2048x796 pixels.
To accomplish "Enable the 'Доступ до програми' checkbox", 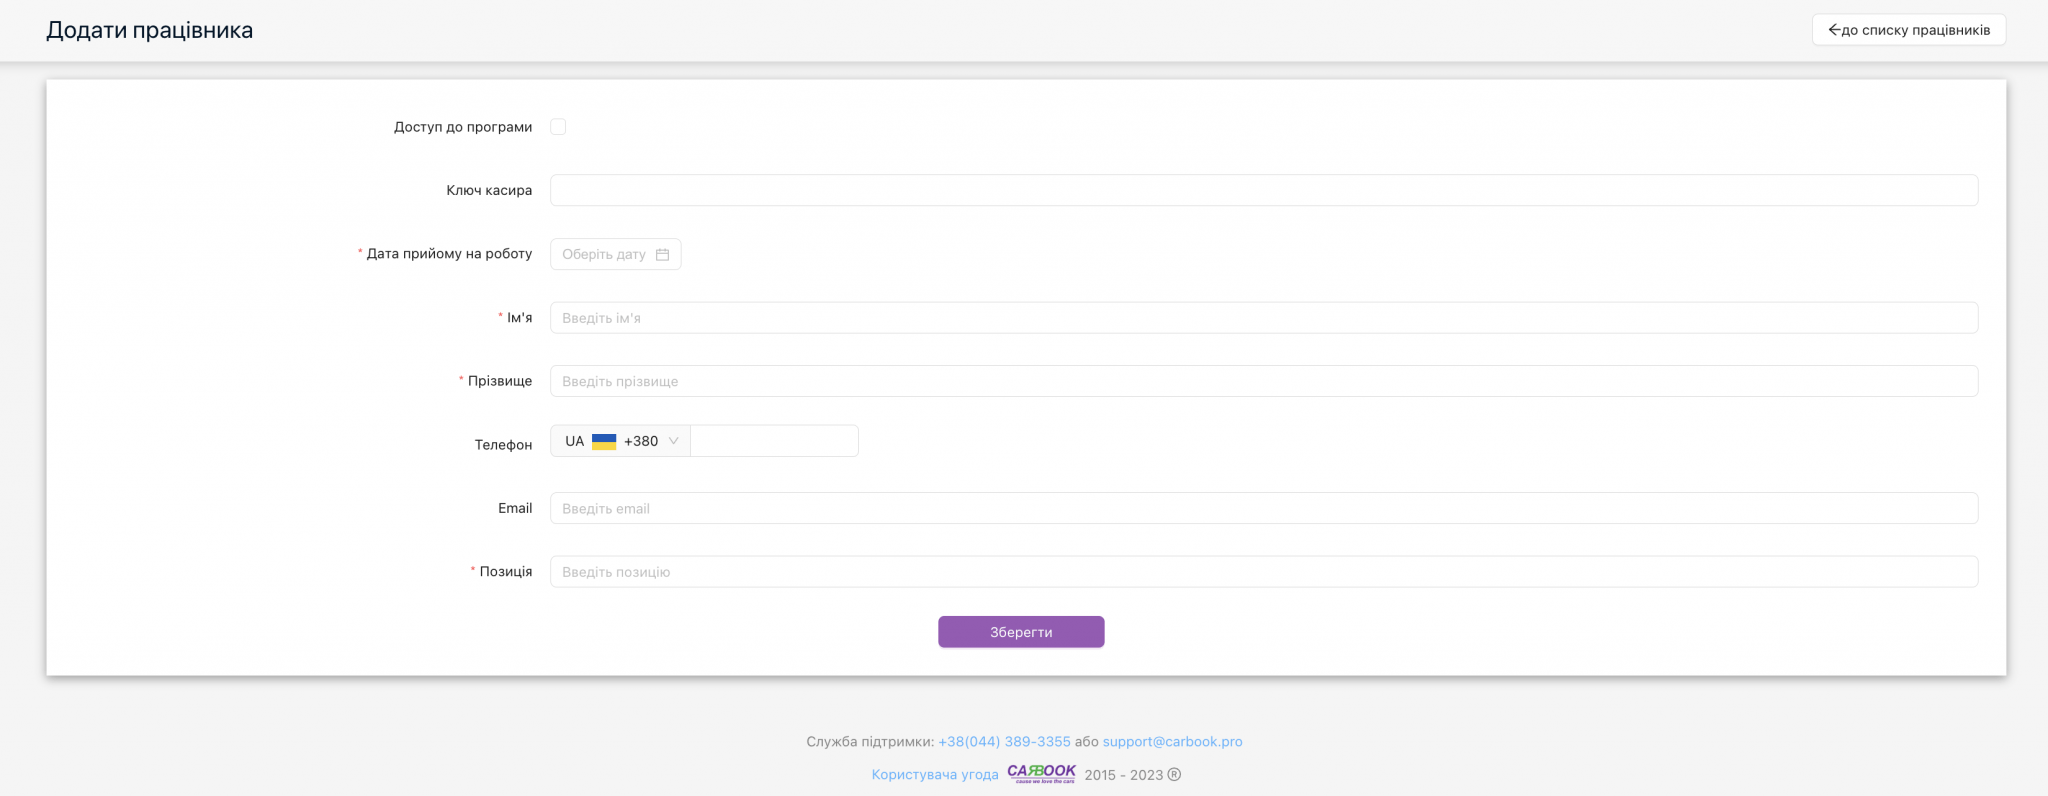I will [x=558, y=127].
